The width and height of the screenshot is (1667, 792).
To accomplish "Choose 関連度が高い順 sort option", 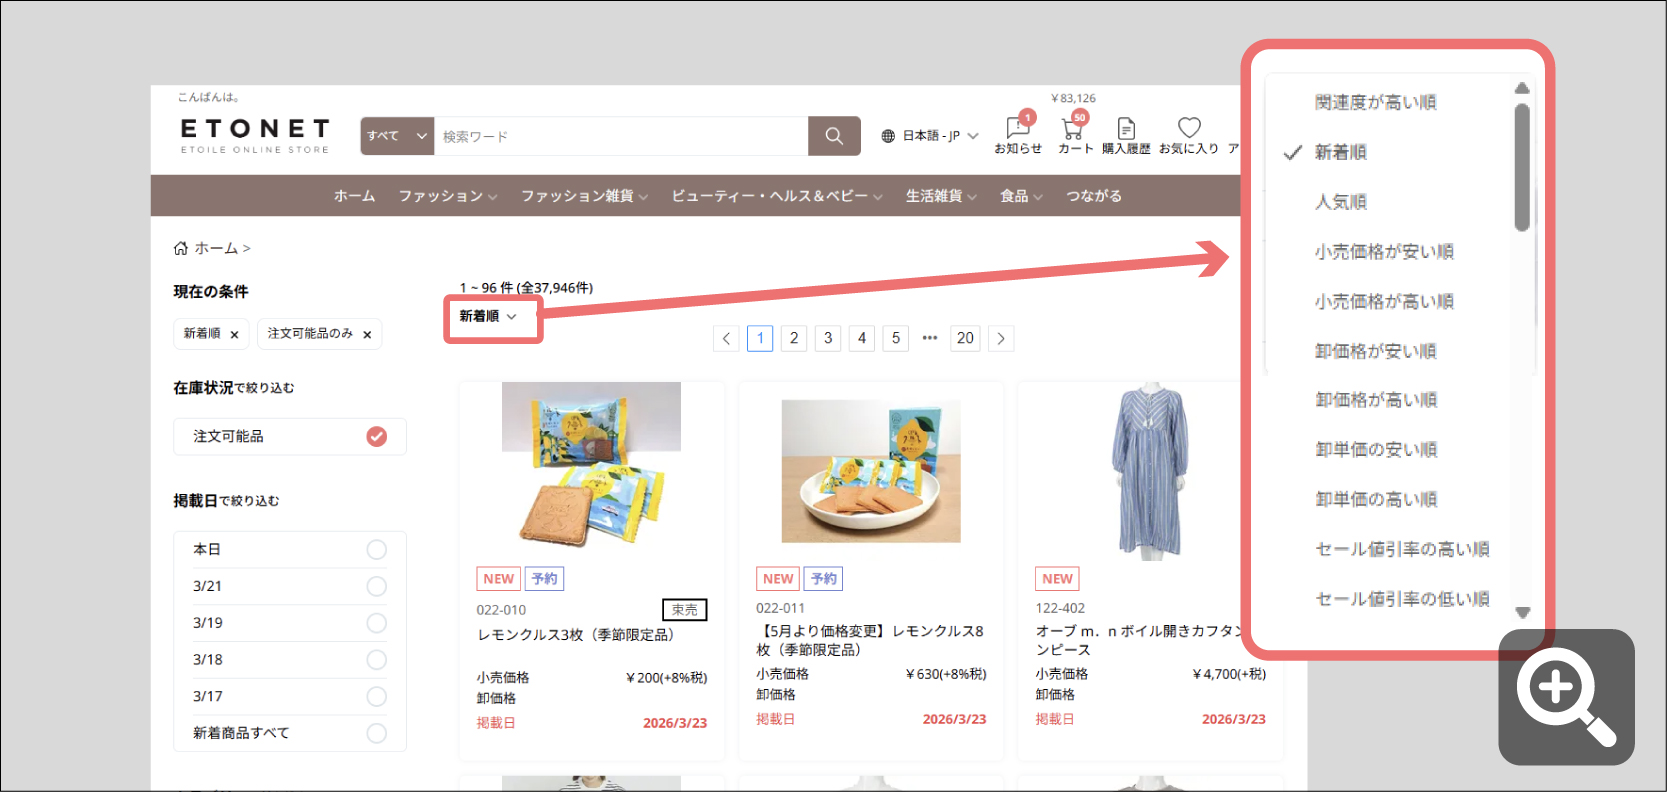I will 1376,102.
